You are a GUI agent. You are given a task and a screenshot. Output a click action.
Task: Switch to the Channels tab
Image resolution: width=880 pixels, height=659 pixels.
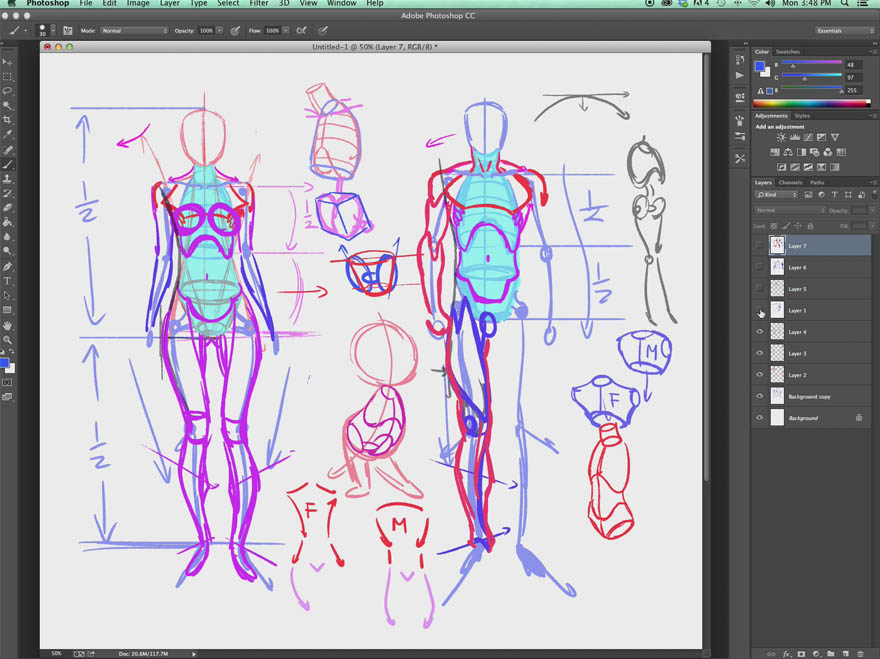[790, 182]
